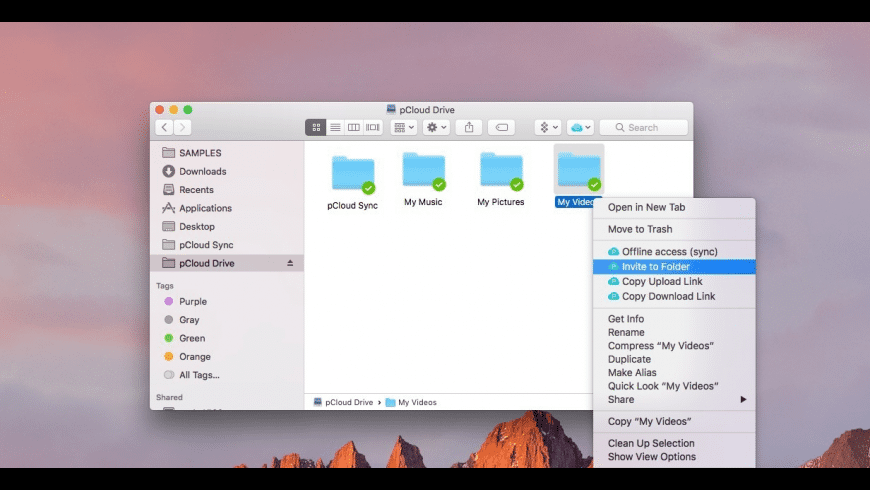Open the Action gear dropdown menu
The image size is (870, 490).
436,128
